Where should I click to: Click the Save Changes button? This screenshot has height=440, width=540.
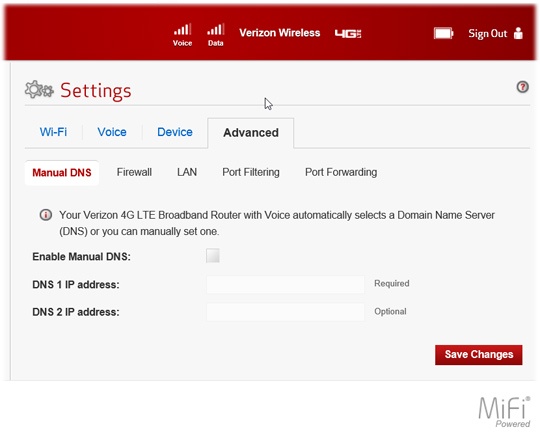pos(478,355)
